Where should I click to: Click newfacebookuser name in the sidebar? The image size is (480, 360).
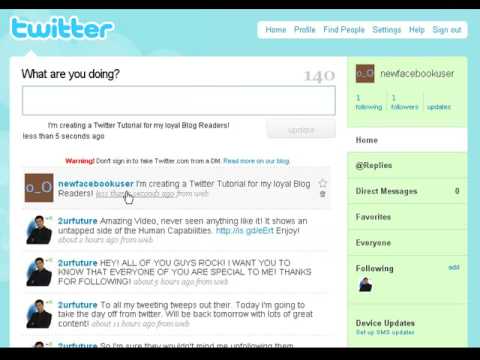pyautogui.click(x=417, y=74)
